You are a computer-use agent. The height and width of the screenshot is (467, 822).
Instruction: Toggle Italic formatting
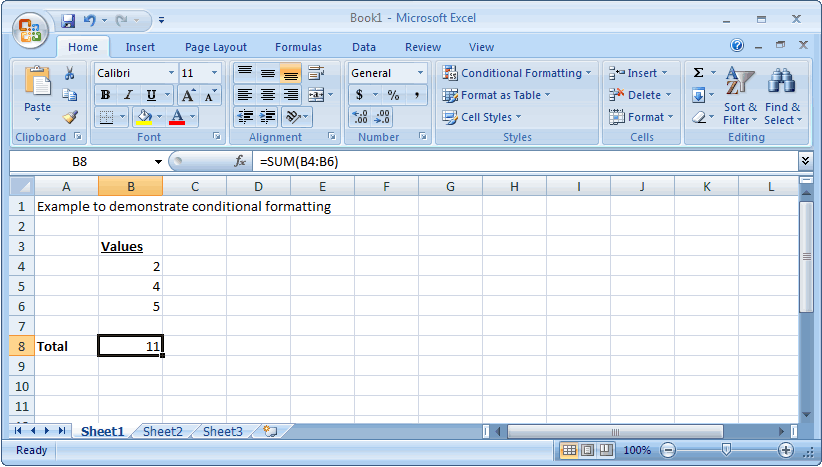[128, 95]
